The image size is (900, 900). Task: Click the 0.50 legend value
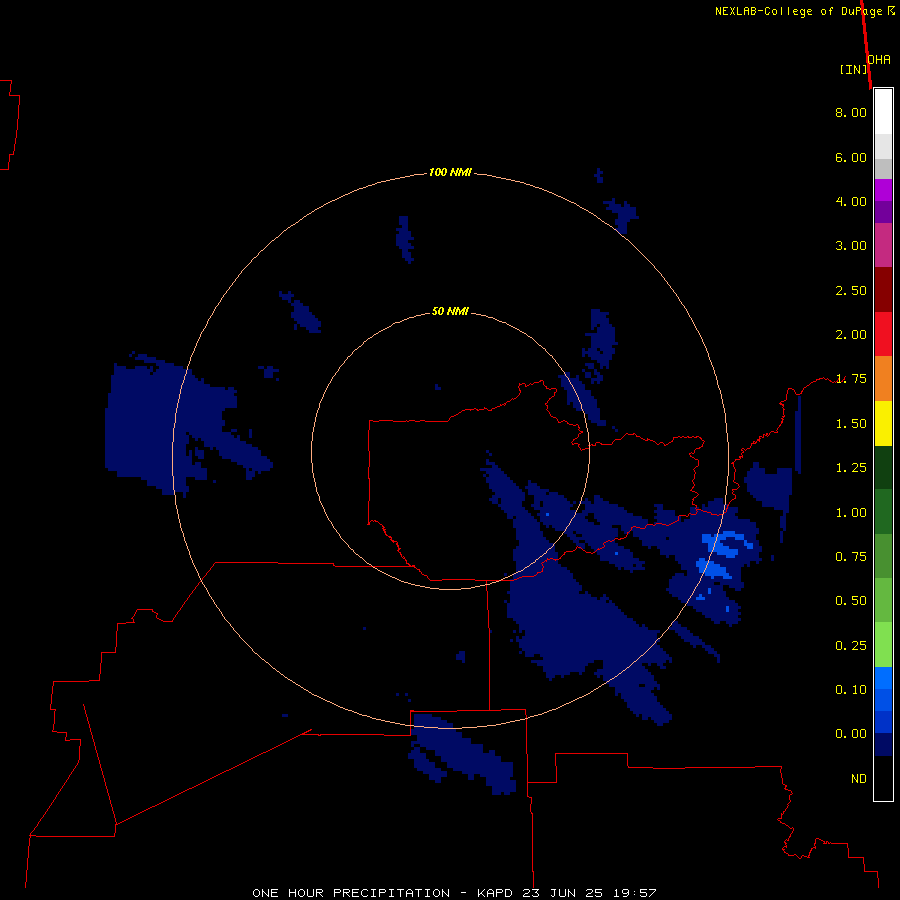(x=851, y=601)
